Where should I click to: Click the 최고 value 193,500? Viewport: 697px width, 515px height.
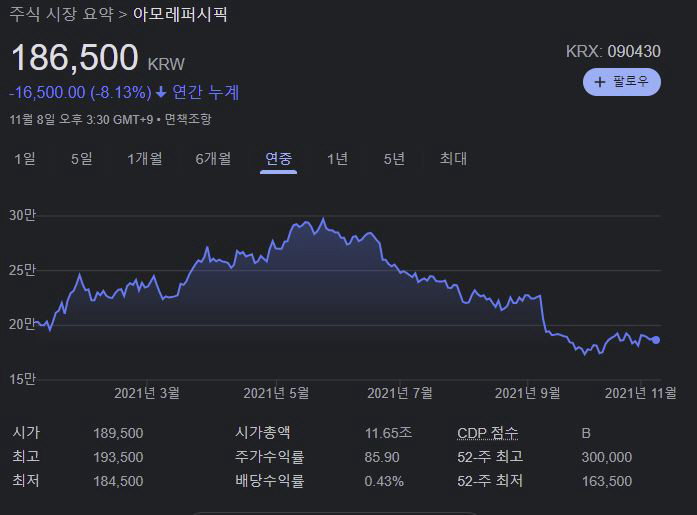tap(118, 457)
